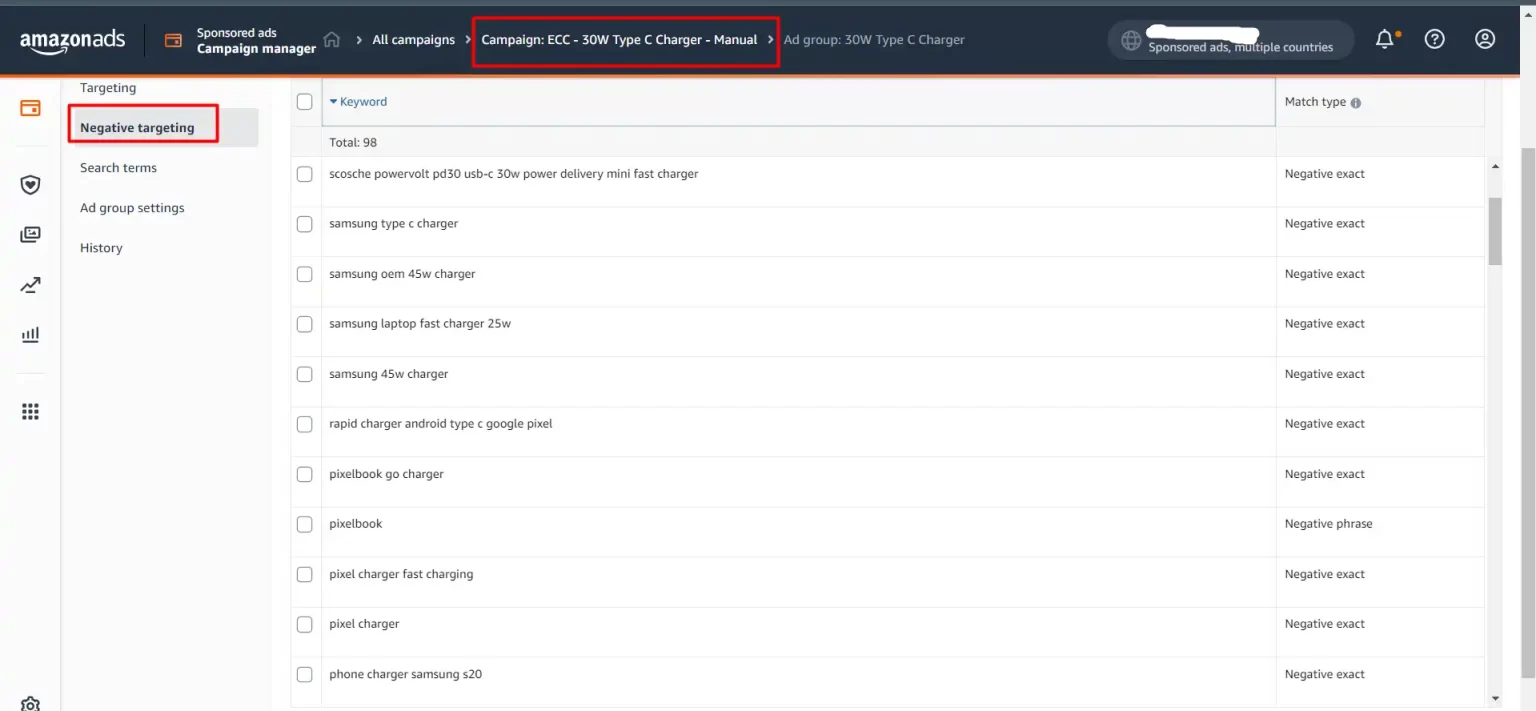1536x711 pixels.
Task: Select checkbox for the pixelbook negative phrase row
Action: coord(305,524)
